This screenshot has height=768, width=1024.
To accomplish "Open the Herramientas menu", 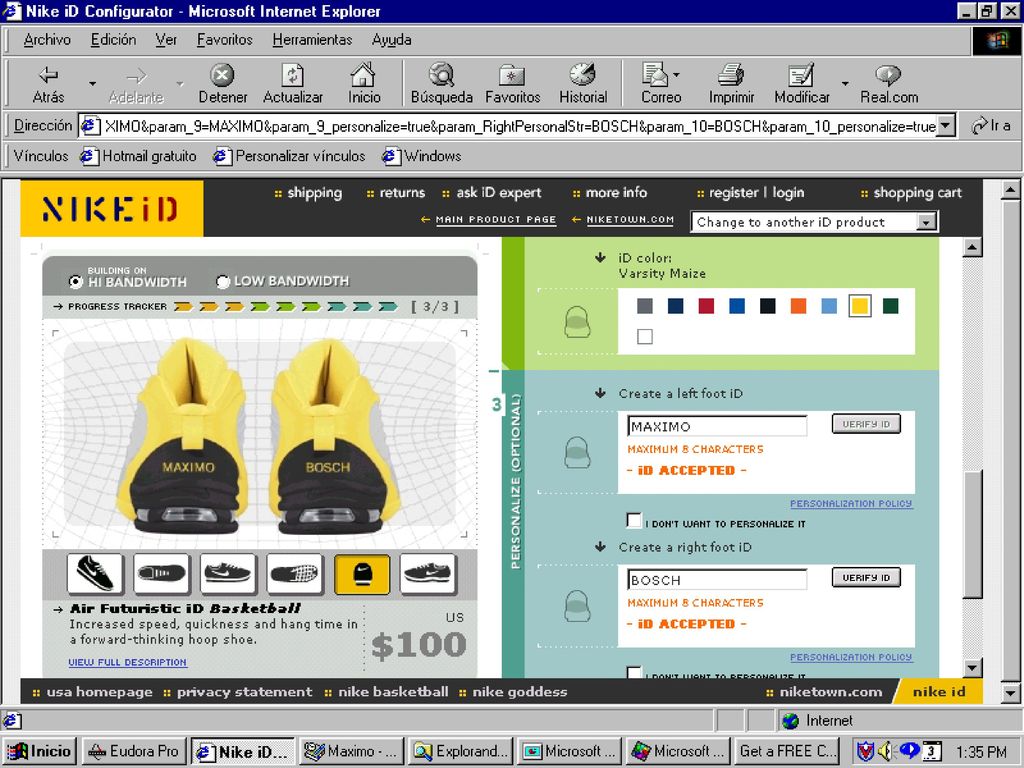I will [x=312, y=40].
